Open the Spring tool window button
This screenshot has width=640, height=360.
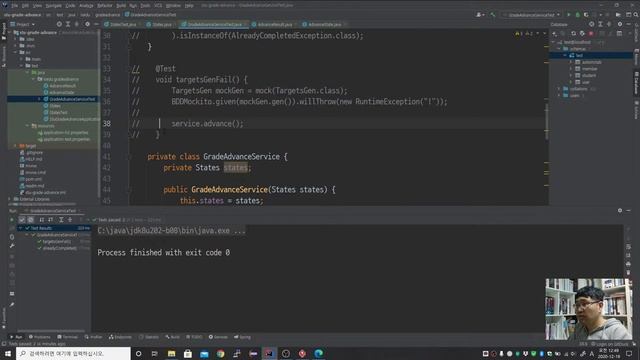click(x=242, y=337)
